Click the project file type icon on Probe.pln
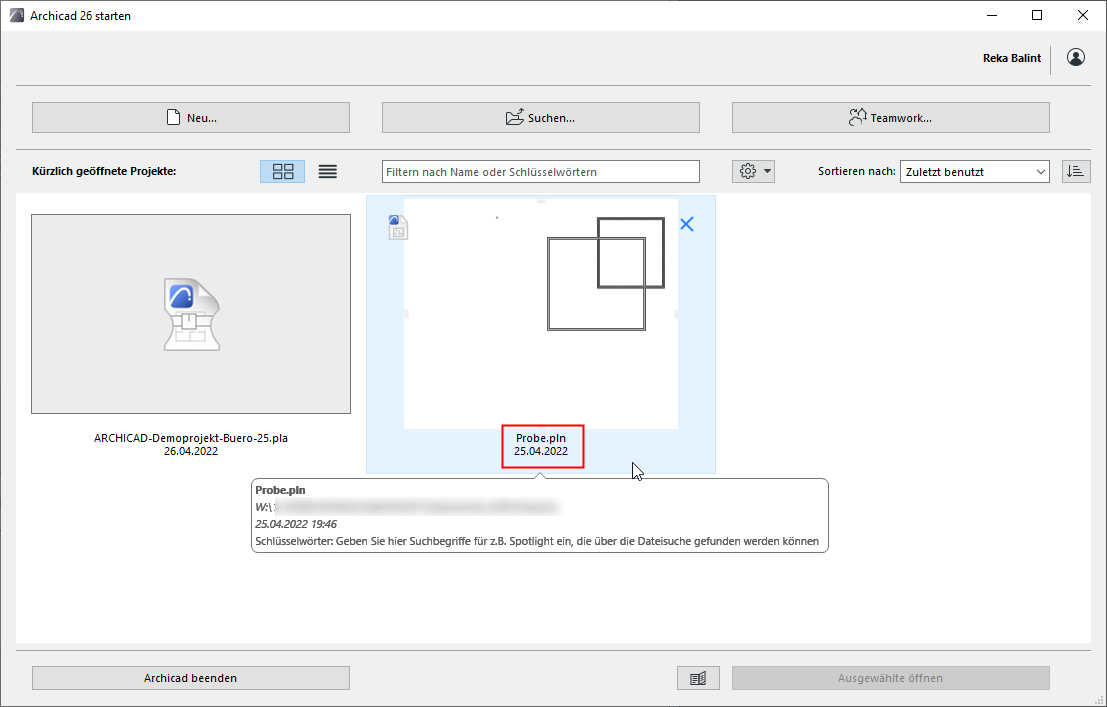Screen dimensions: 1107x707 [398, 227]
